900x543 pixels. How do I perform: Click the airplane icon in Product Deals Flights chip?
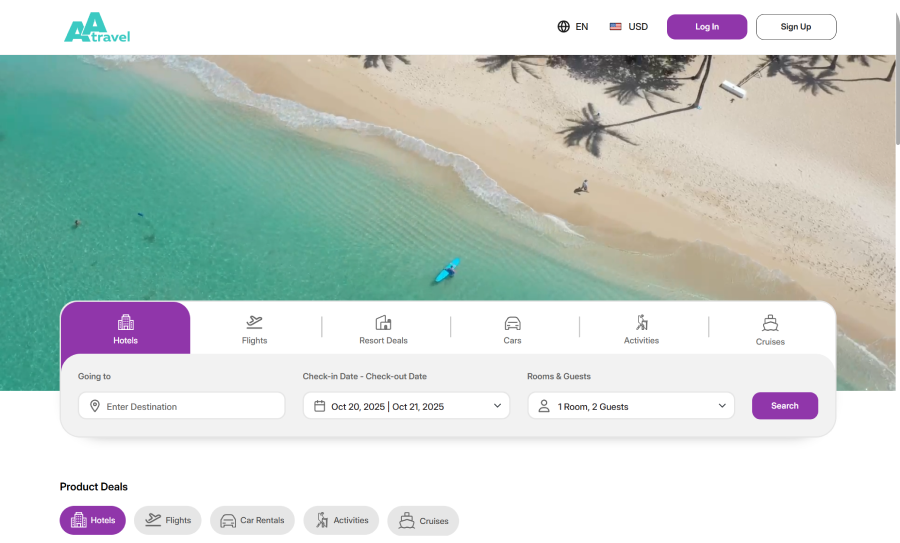(153, 519)
